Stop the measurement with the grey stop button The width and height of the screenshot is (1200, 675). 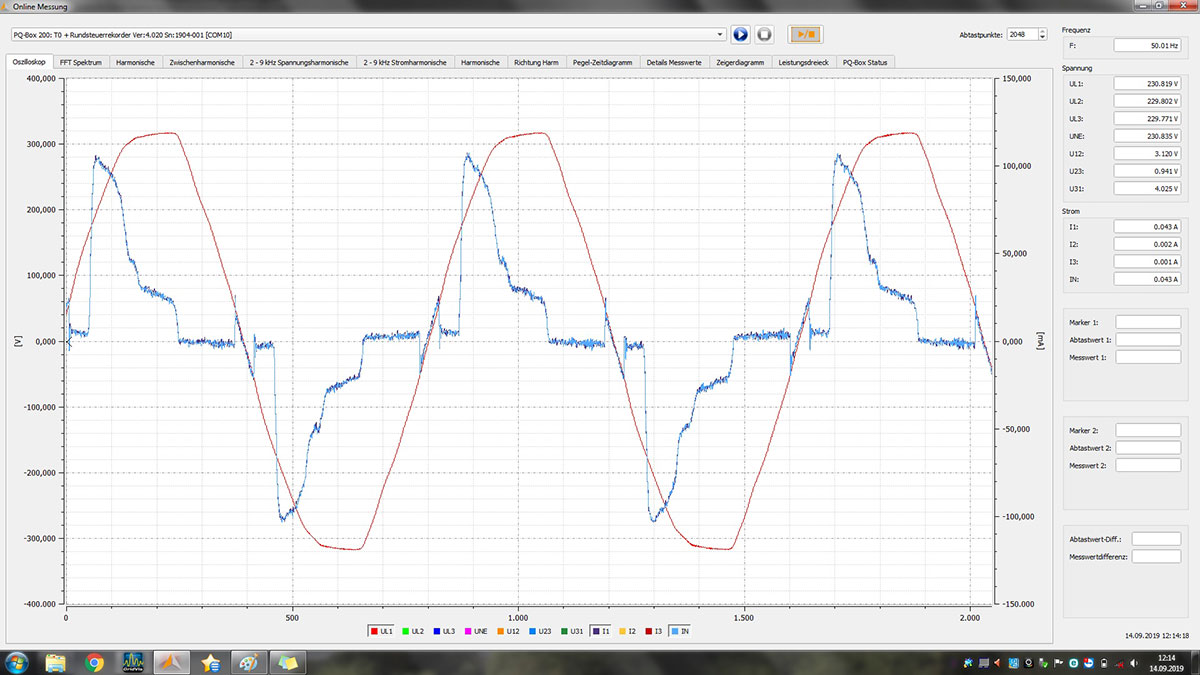click(x=764, y=34)
